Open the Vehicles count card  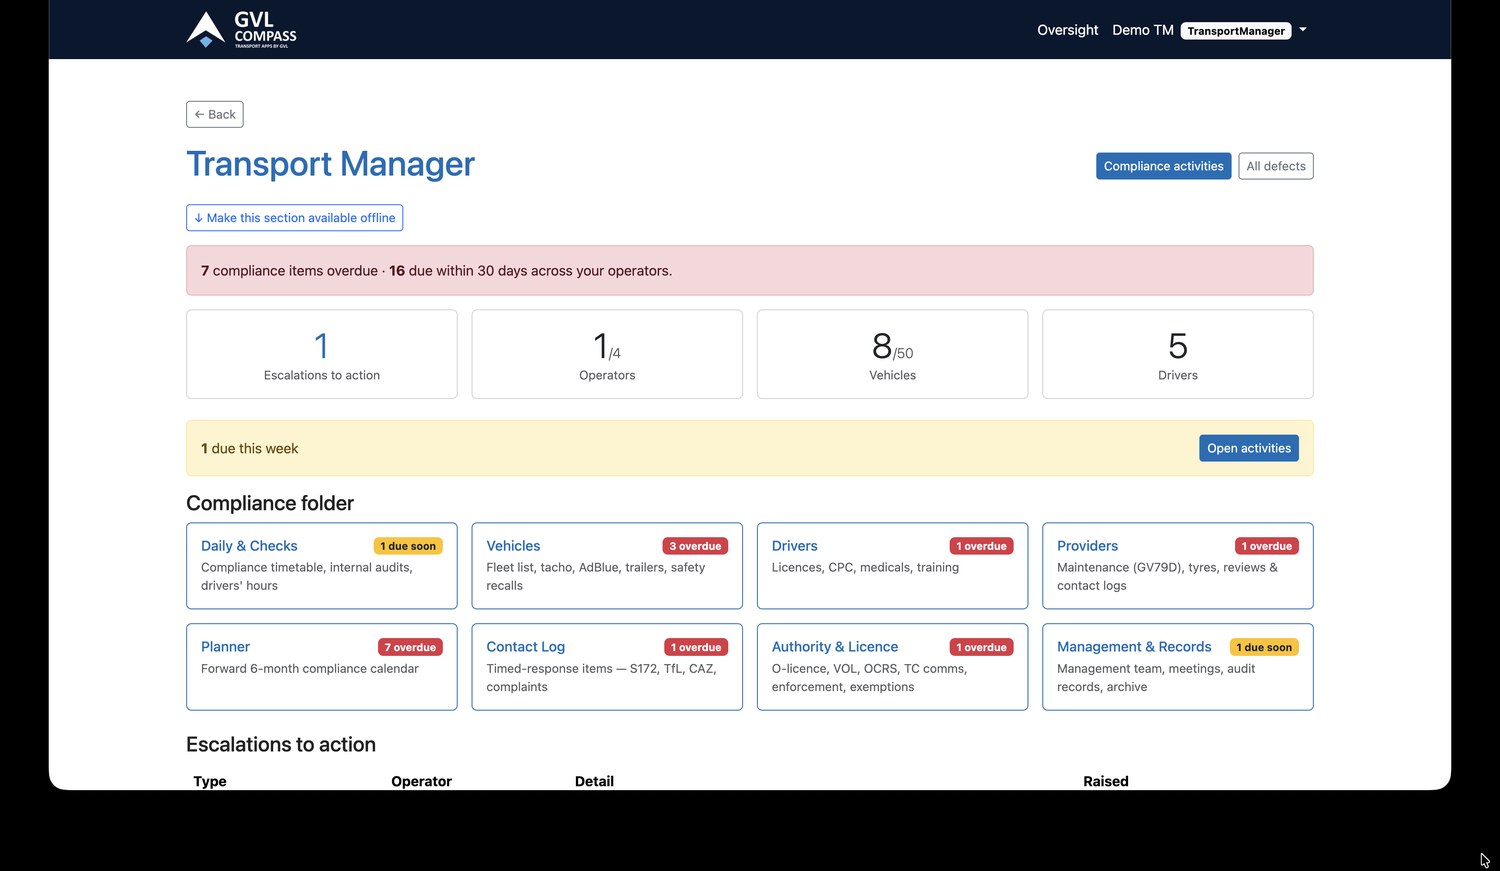click(892, 354)
